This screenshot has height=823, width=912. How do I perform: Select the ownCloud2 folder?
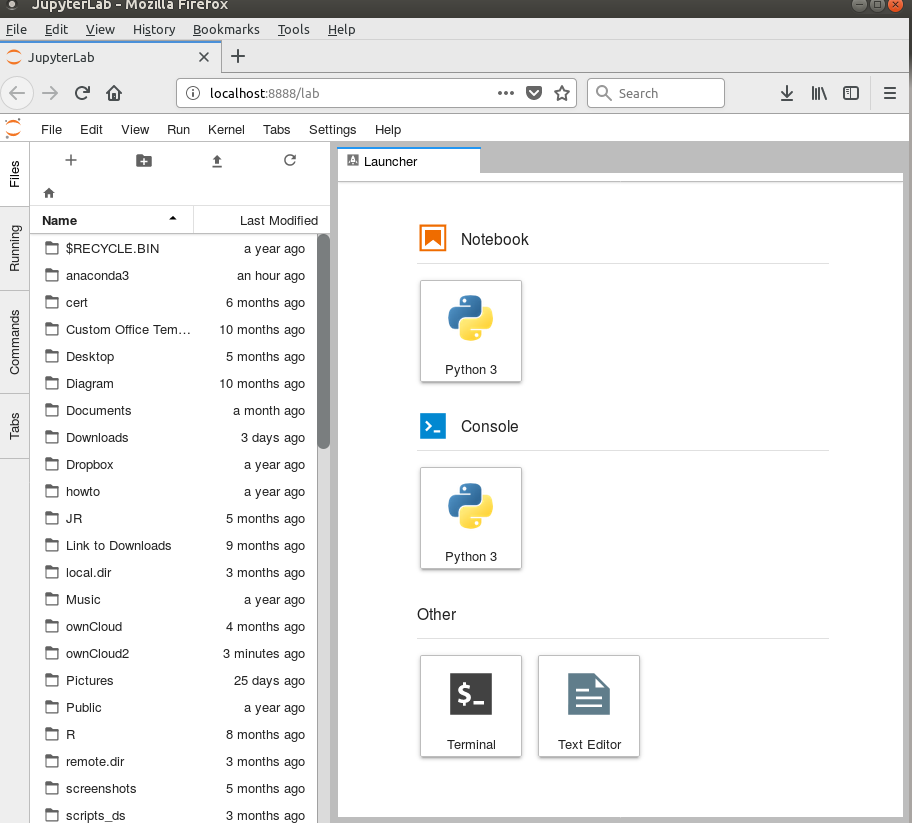(x=174, y=654)
